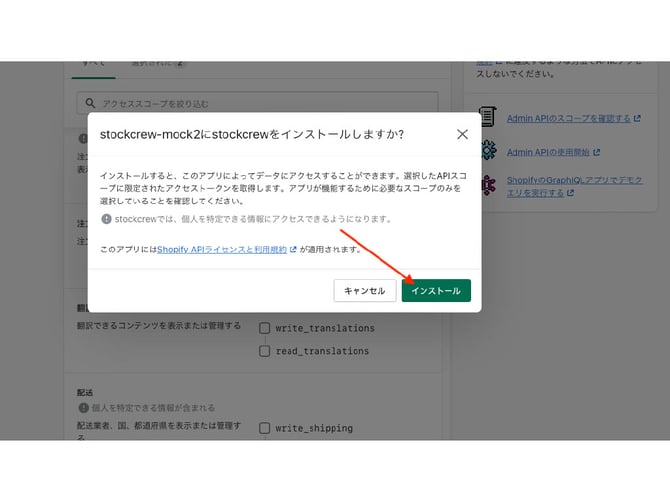
Task: Close the install dialog with the X
Action: [x=462, y=134]
